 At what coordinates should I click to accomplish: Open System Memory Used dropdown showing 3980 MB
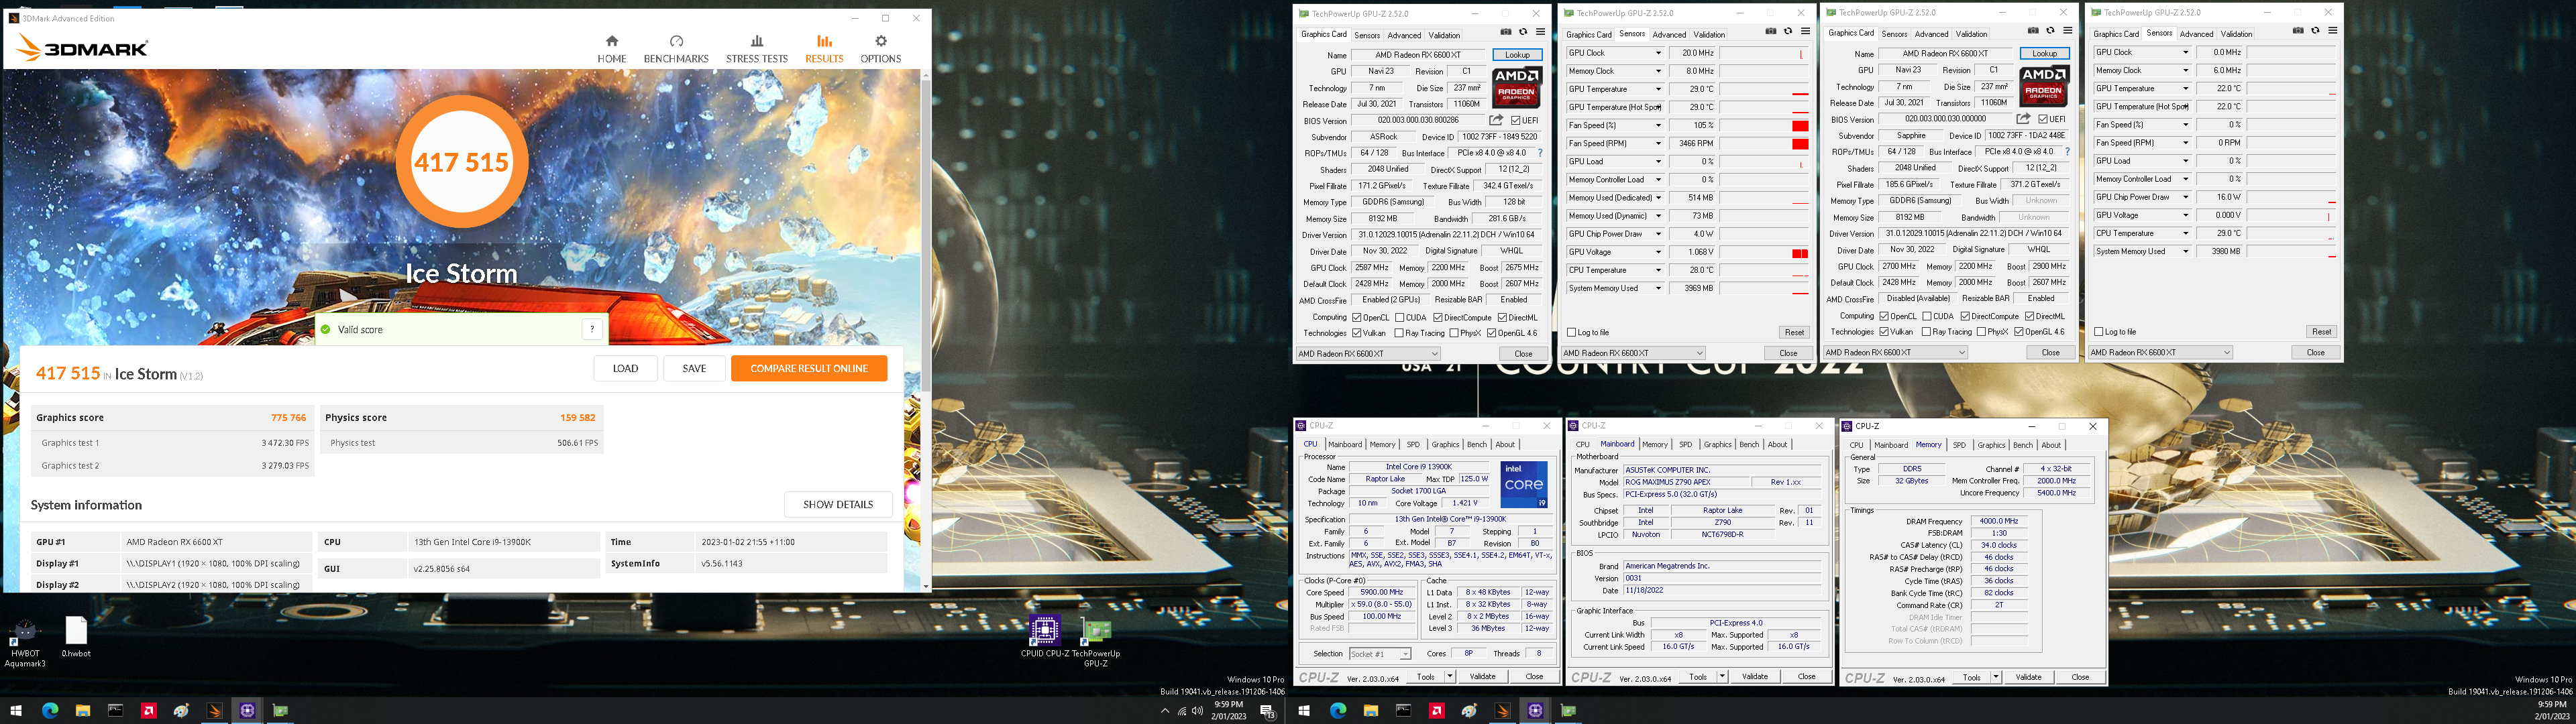click(2185, 251)
